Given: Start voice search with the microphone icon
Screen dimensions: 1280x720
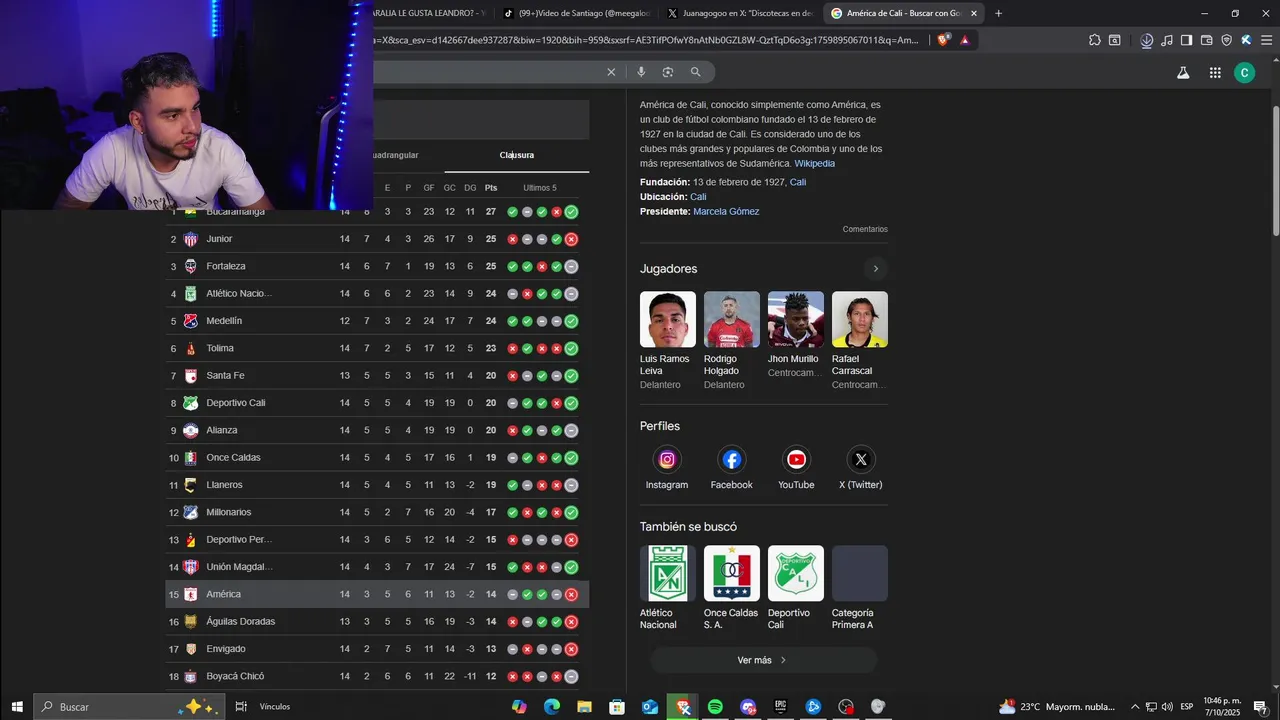Looking at the screenshot, I should click(641, 72).
